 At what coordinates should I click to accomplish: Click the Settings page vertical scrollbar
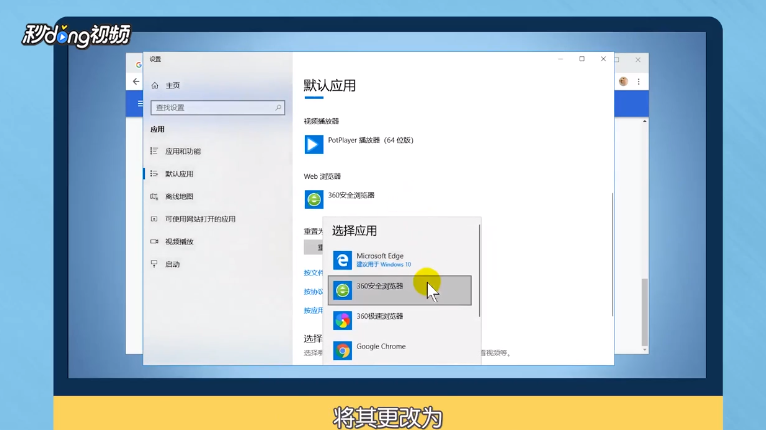click(612, 254)
